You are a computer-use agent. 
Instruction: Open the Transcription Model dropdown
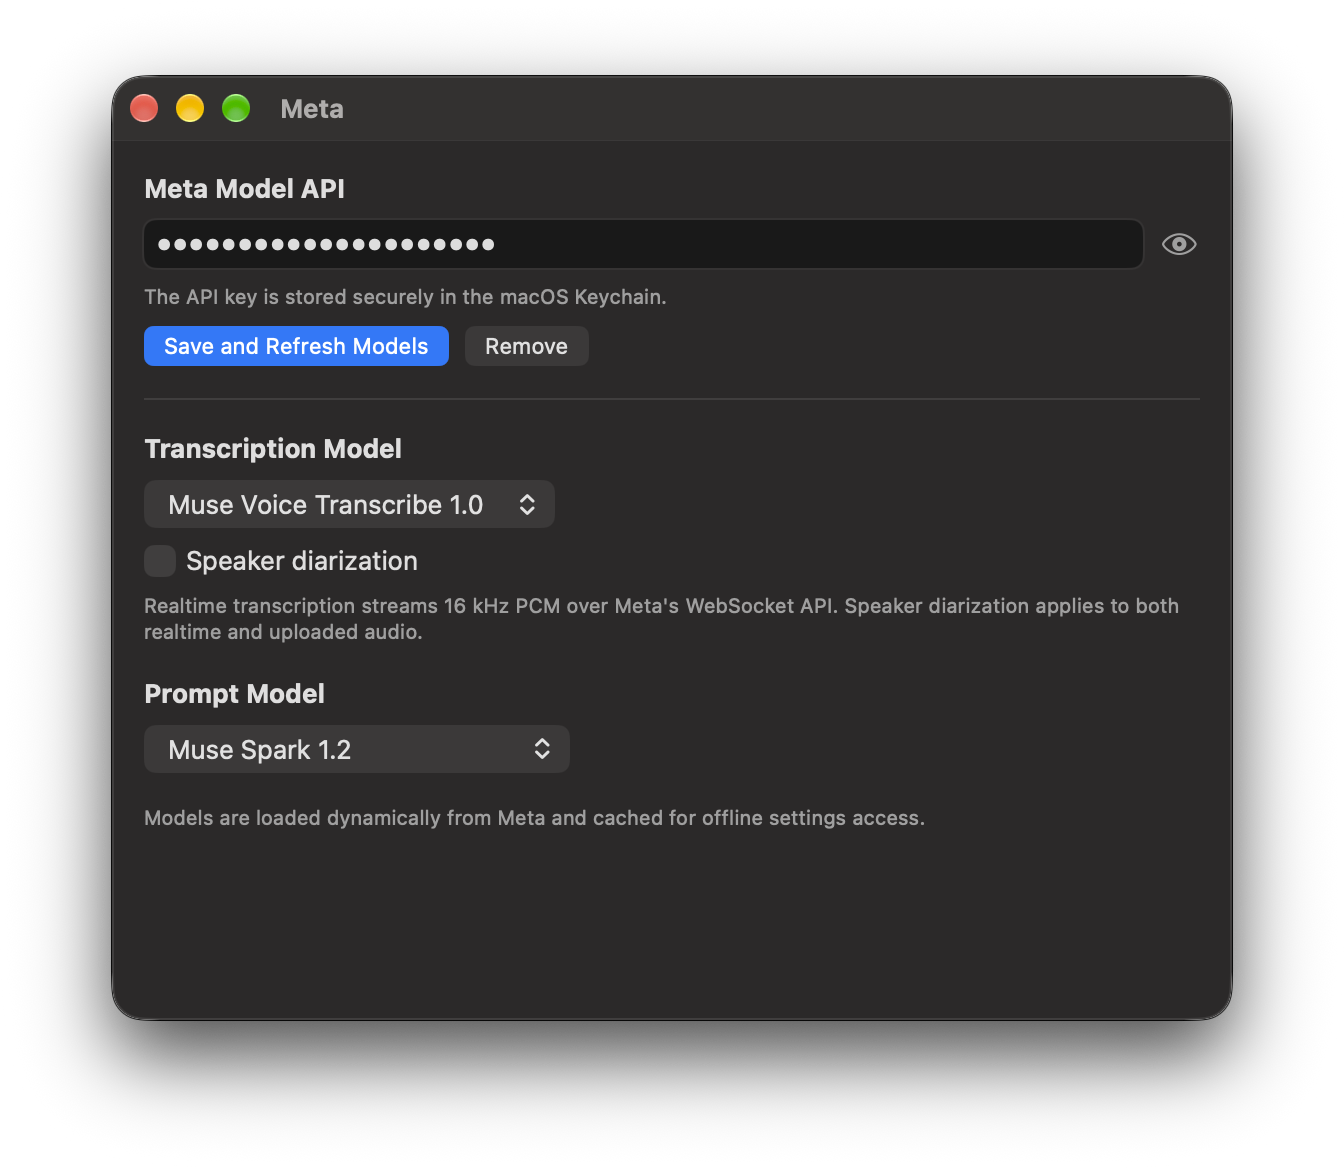point(349,504)
